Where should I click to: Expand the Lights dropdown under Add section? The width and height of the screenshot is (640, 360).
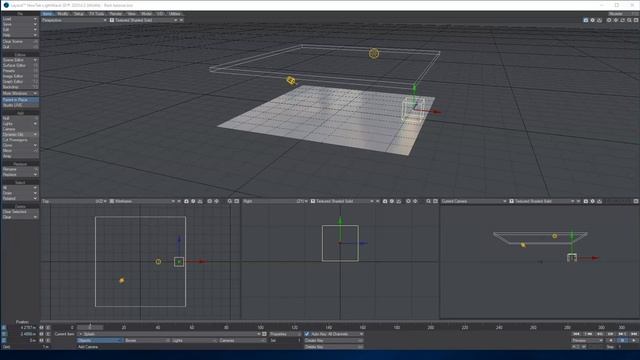pyautogui.click(x=20, y=123)
